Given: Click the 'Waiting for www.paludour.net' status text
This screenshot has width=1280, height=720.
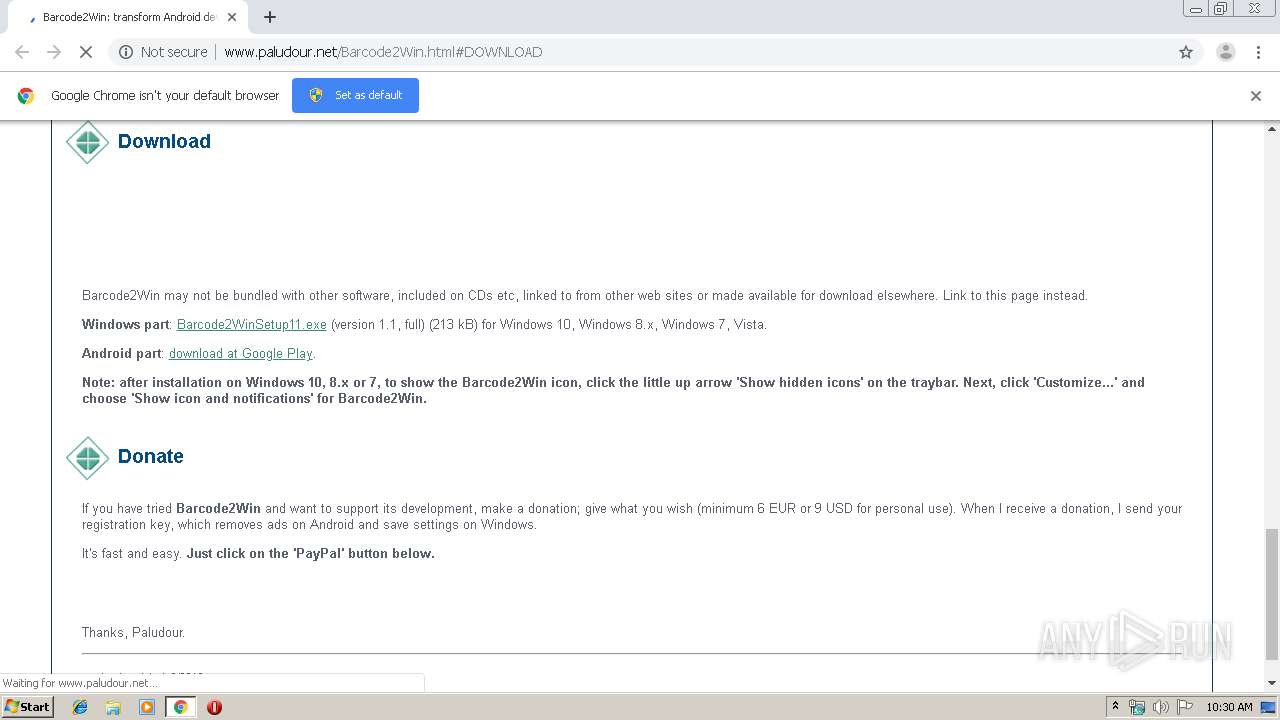Looking at the screenshot, I should tap(80, 683).
